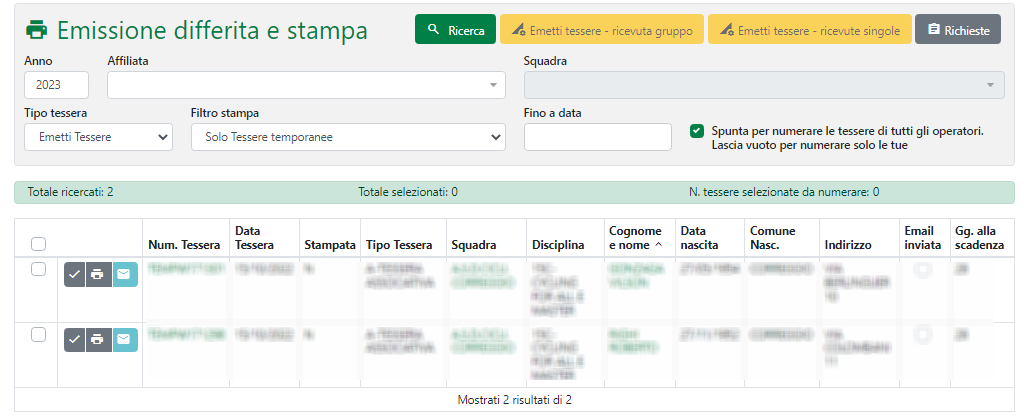Click the checkmark icon in second row
Image resolution: width=1024 pixels, height=416 pixels.
click(75, 340)
